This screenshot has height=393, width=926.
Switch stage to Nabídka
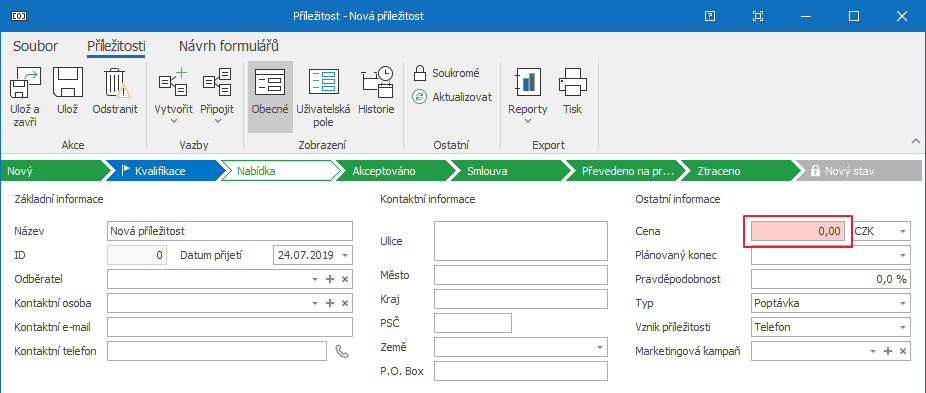click(281, 171)
